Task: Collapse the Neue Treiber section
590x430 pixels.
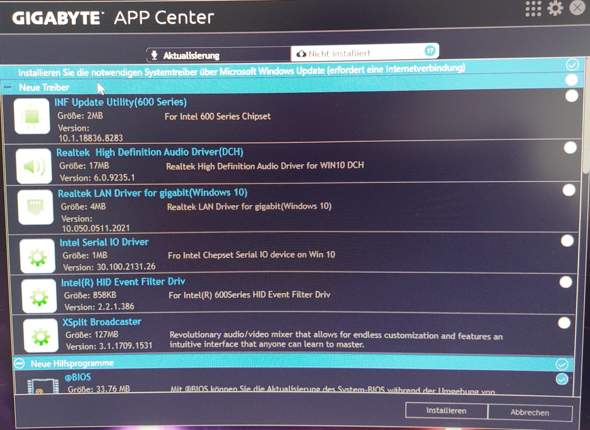Action: [x=8, y=87]
